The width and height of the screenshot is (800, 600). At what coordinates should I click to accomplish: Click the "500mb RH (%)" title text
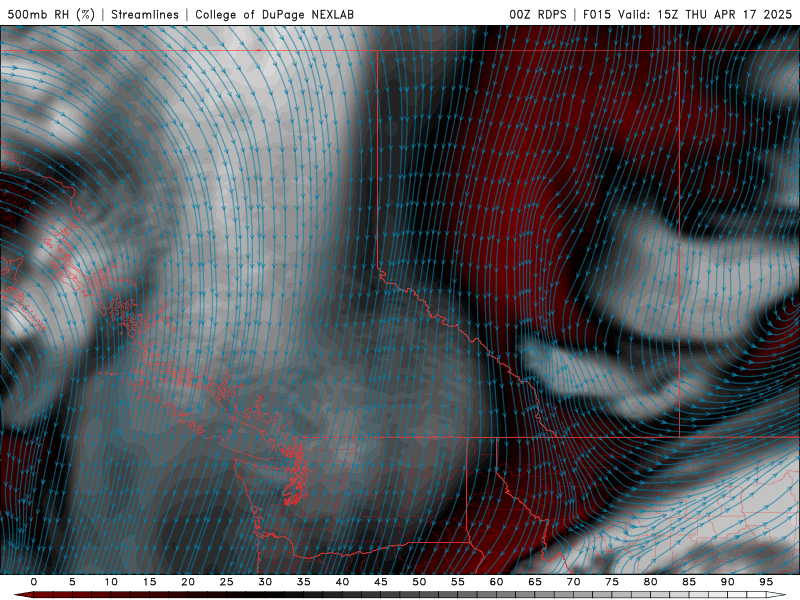tap(51, 14)
